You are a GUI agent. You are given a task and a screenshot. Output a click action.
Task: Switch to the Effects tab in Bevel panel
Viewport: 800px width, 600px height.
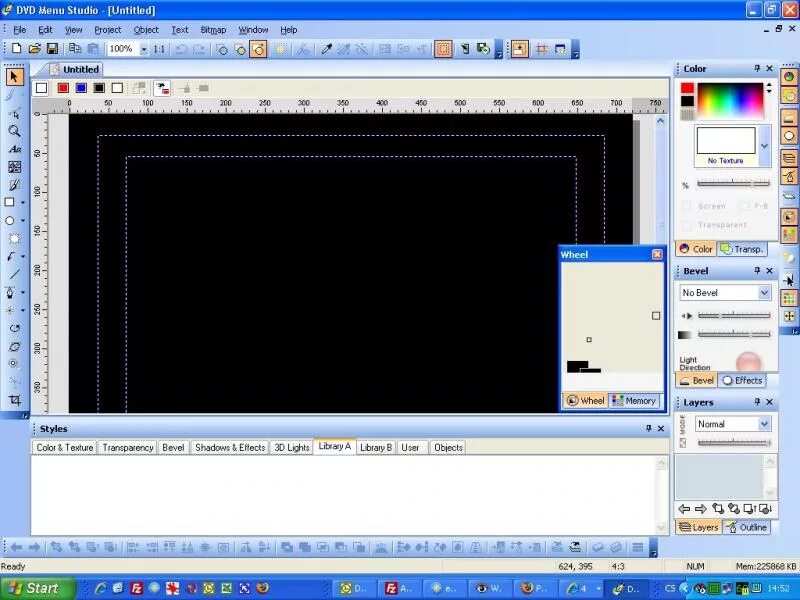(742, 381)
